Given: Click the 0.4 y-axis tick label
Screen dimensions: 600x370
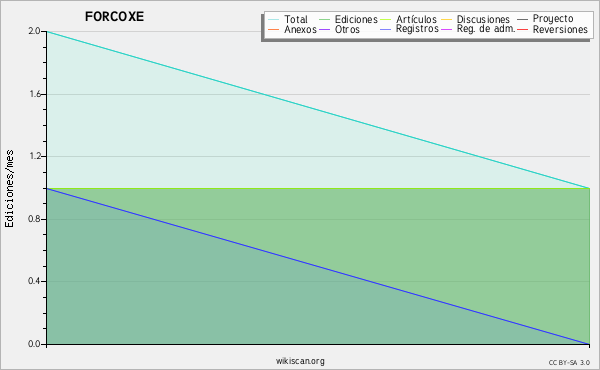Looking at the screenshot, I should 34,281.
